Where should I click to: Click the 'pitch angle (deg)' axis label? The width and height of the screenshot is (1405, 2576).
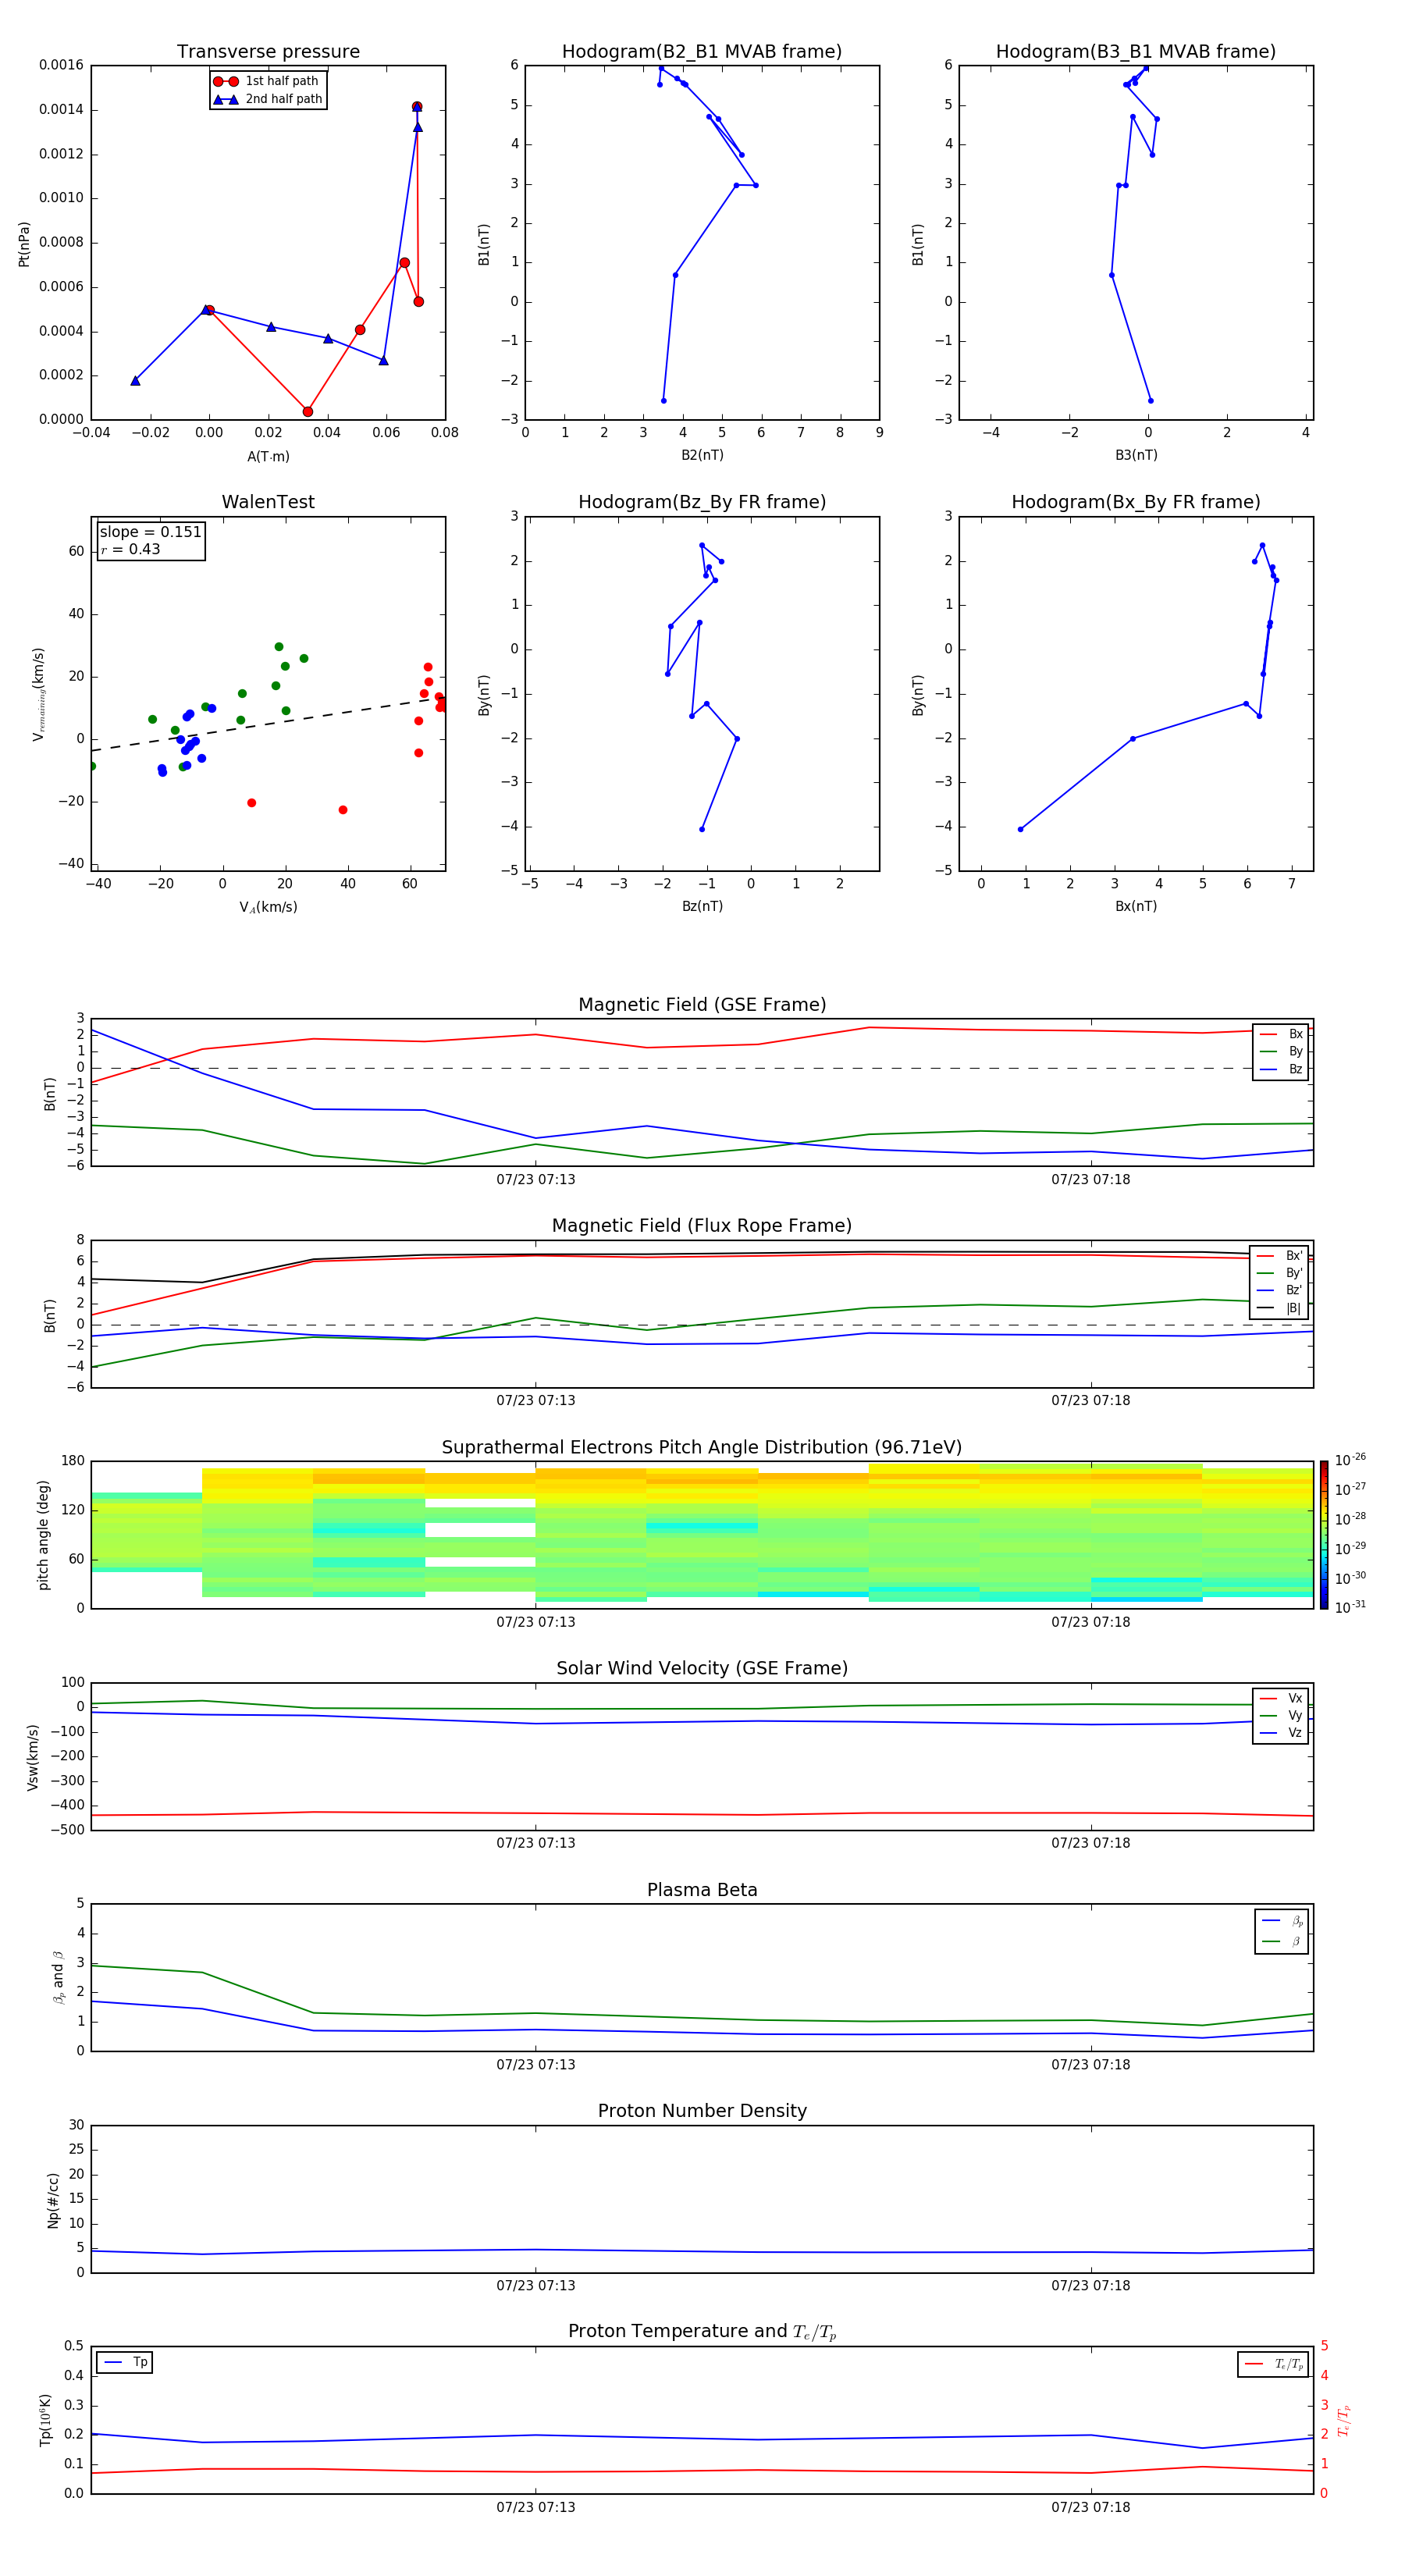pyautogui.click(x=43, y=1535)
